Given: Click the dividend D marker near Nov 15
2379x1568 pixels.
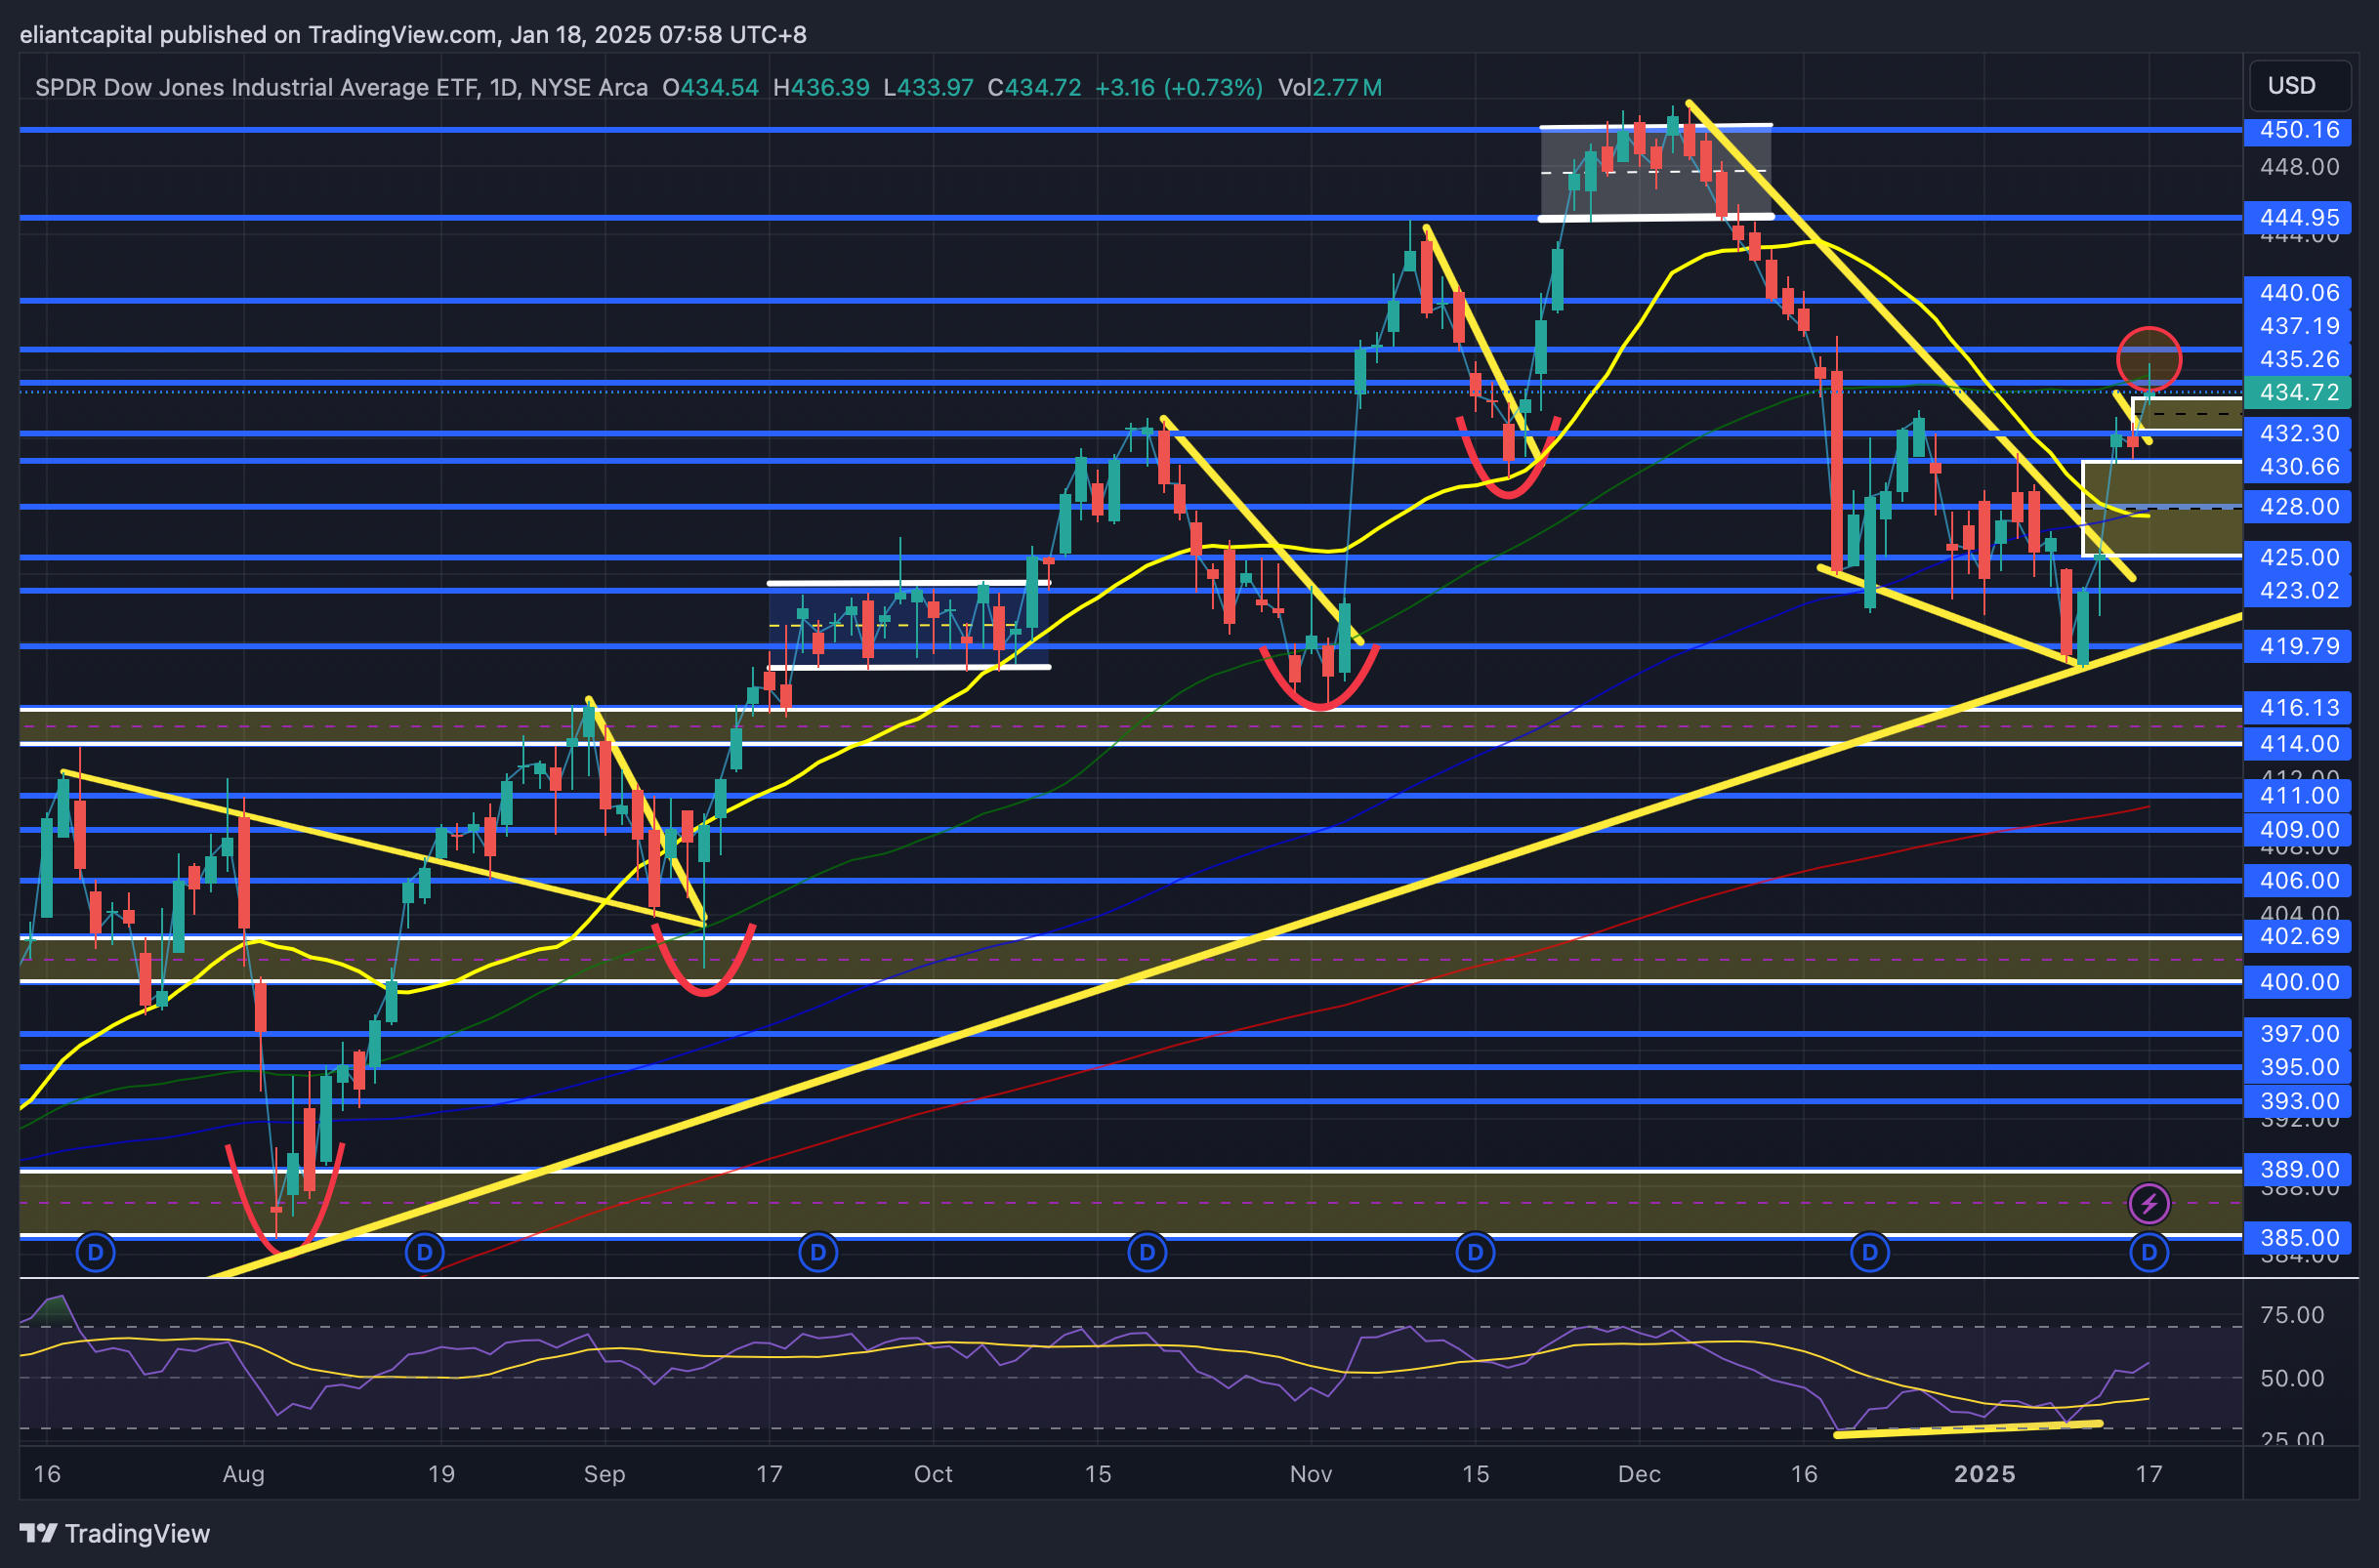Looking at the screenshot, I should click(1475, 1252).
